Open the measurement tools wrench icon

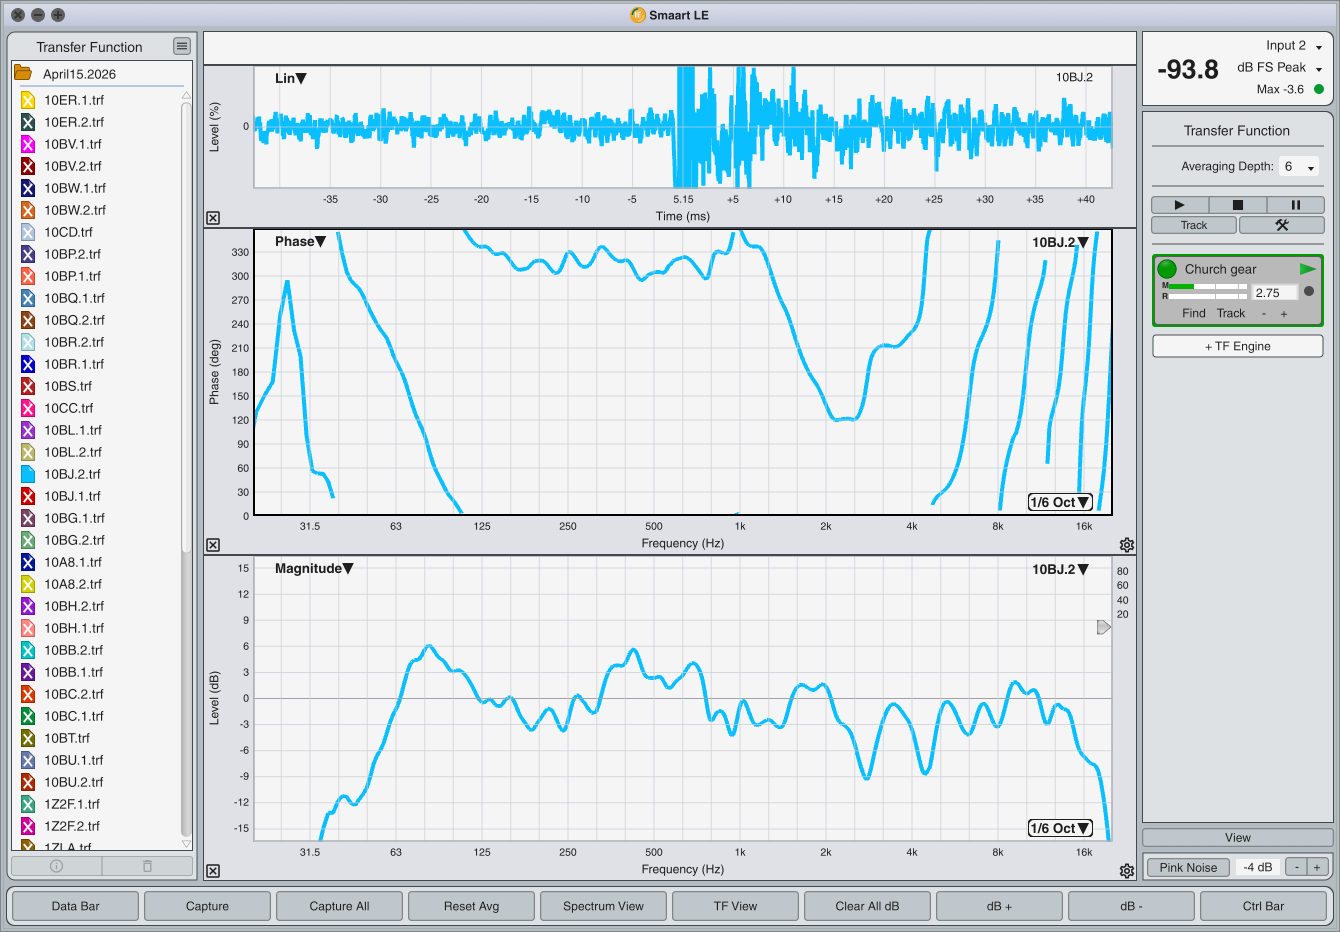1282,225
